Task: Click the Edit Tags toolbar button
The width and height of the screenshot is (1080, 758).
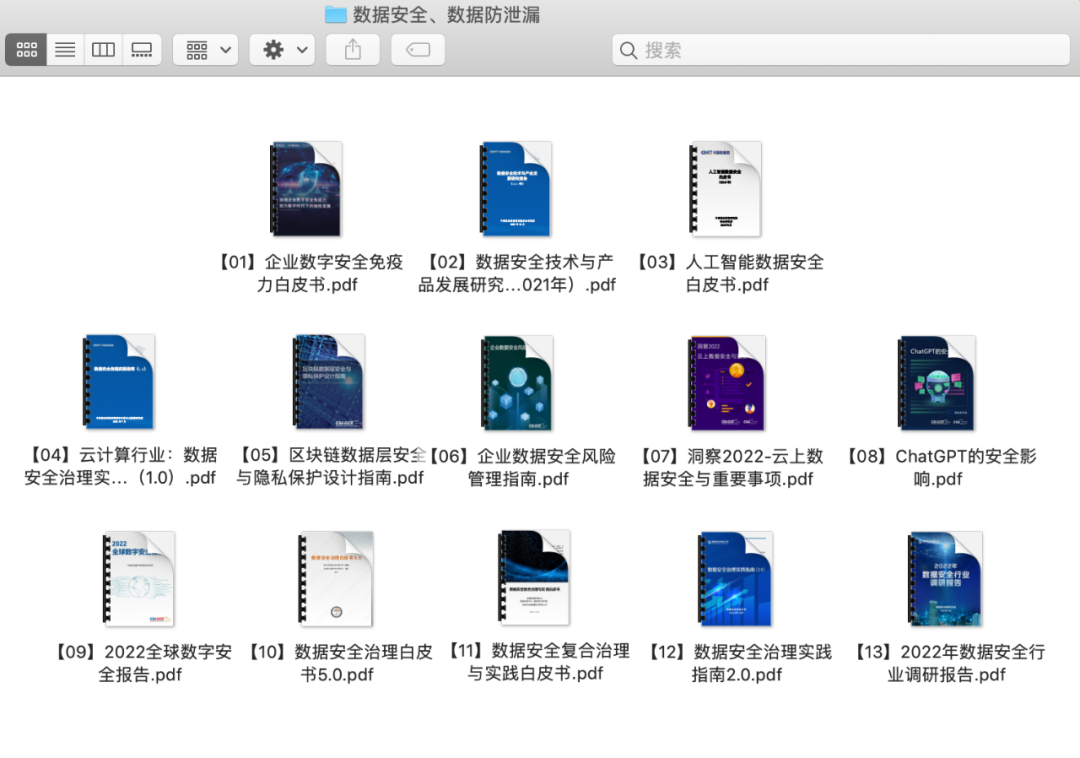Action: (418, 50)
